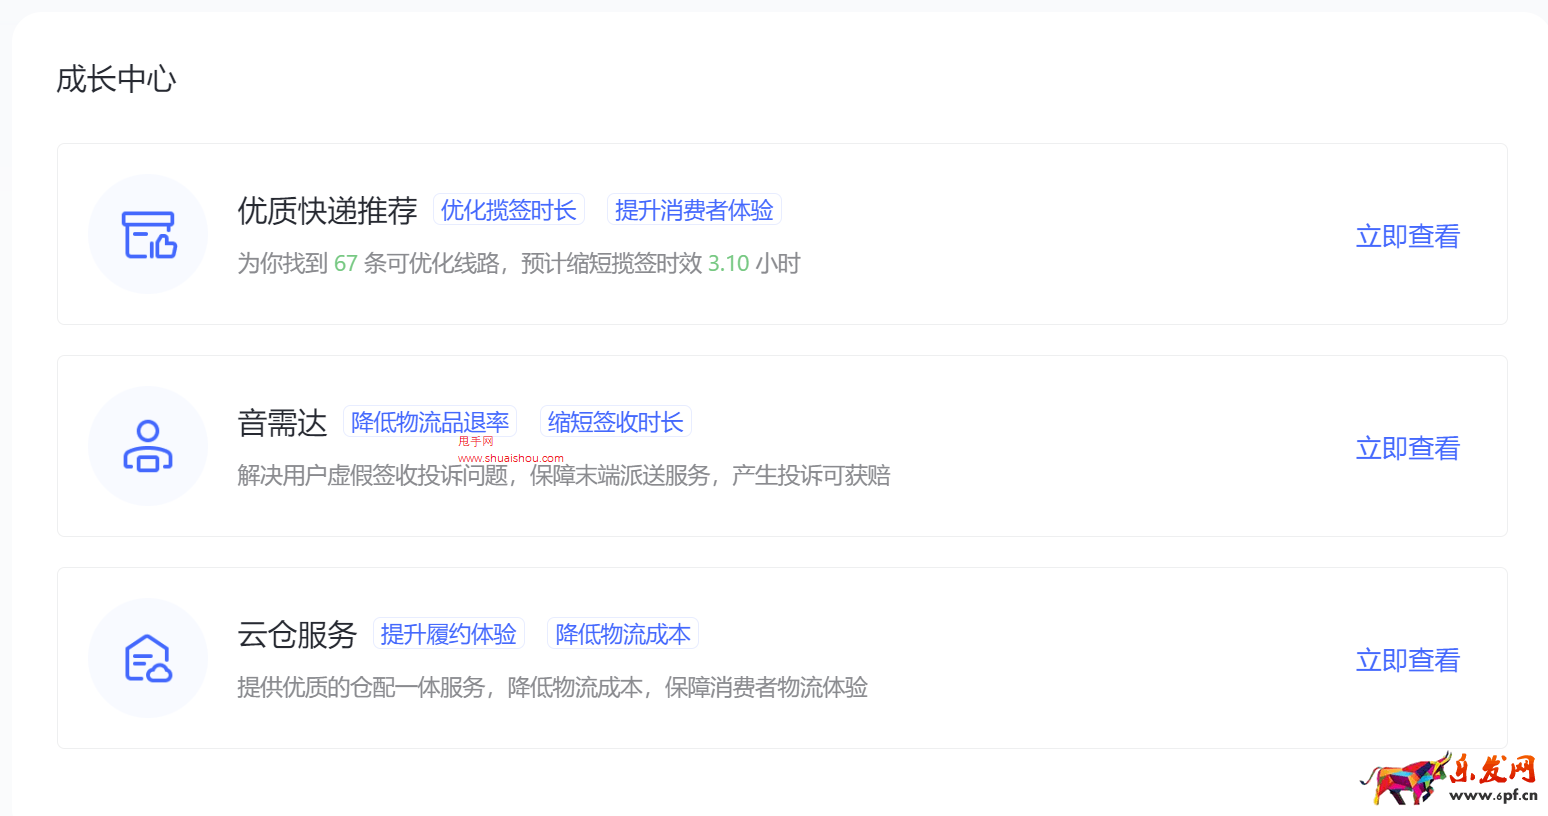Click the 优质快递推荐 card heading
The image size is (1548, 816).
[x=326, y=209]
